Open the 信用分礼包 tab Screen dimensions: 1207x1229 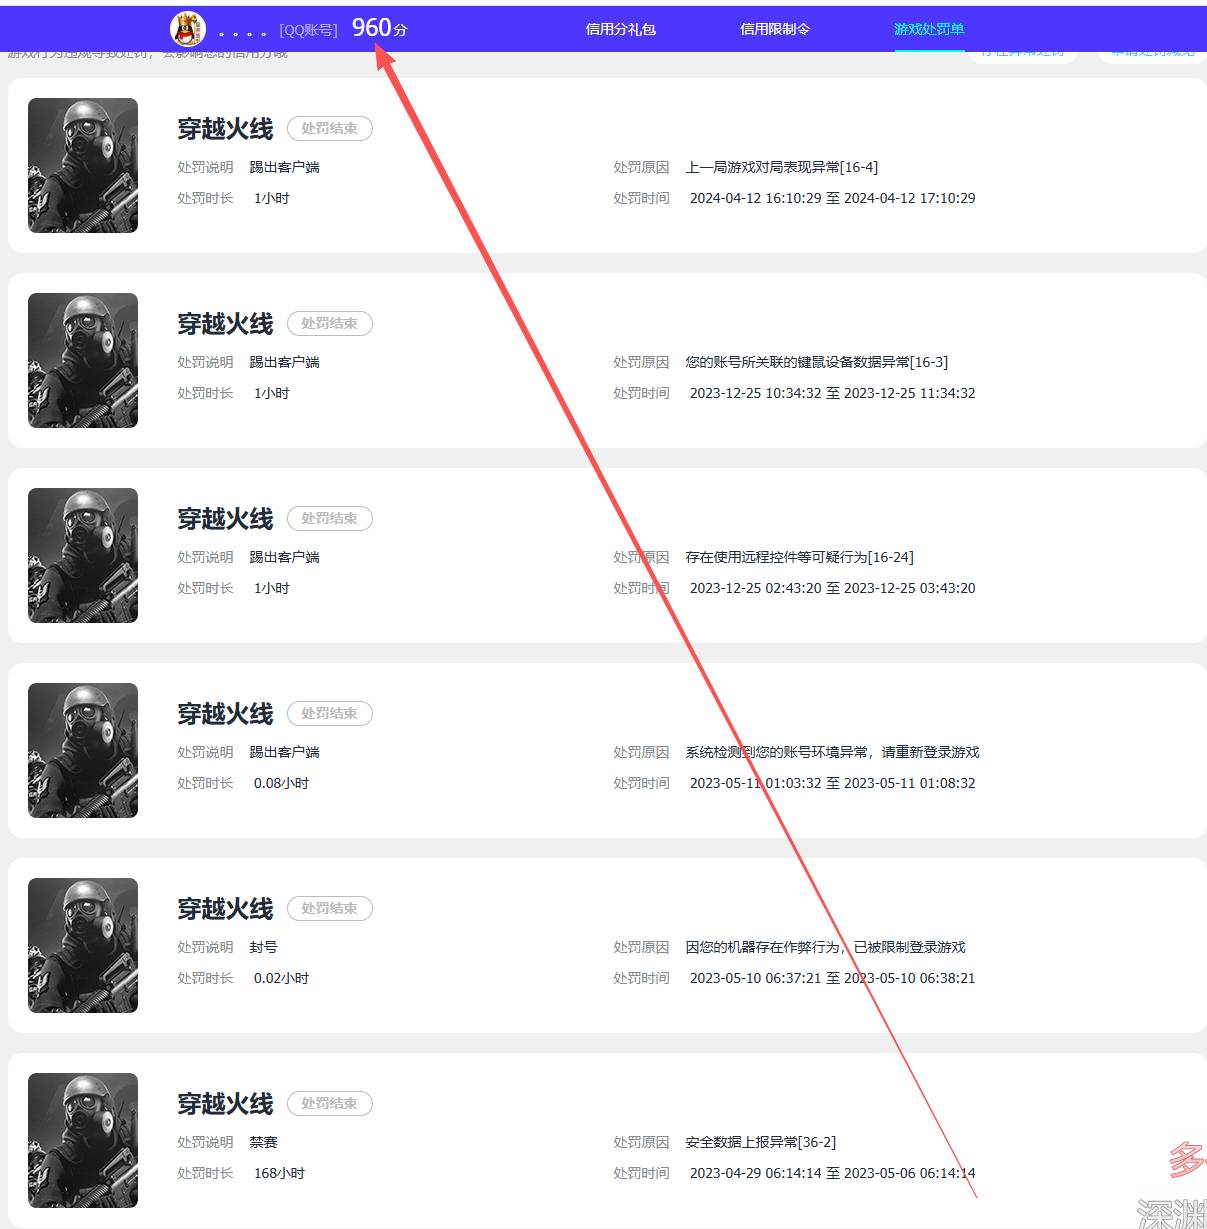(x=620, y=29)
